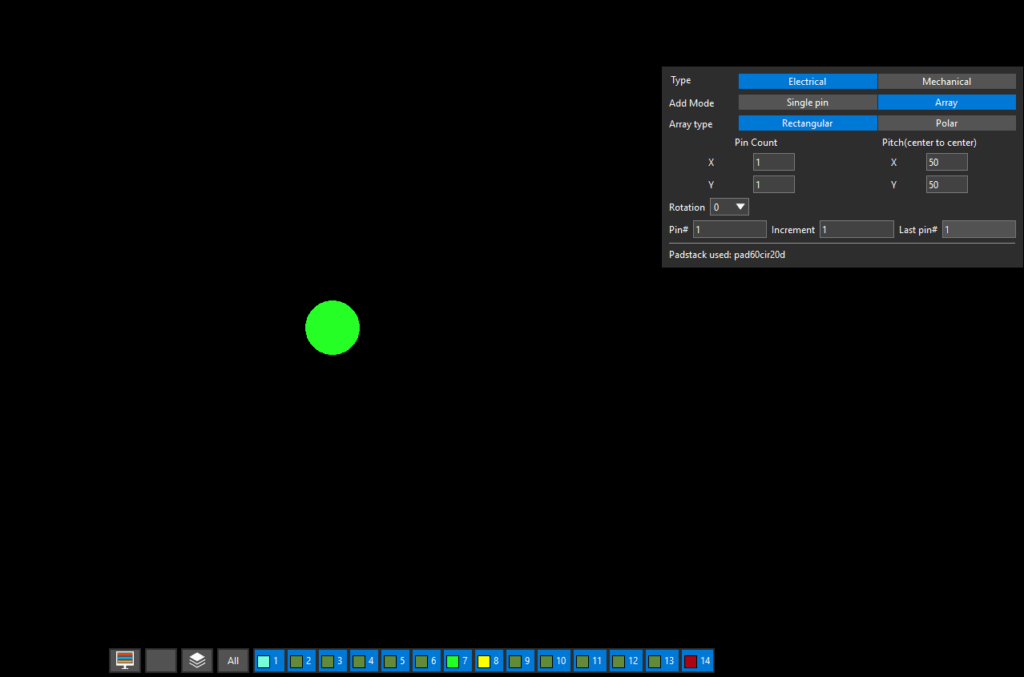Click the Pin Count X field
1024x677 pixels.
click(x=773, y=162)
